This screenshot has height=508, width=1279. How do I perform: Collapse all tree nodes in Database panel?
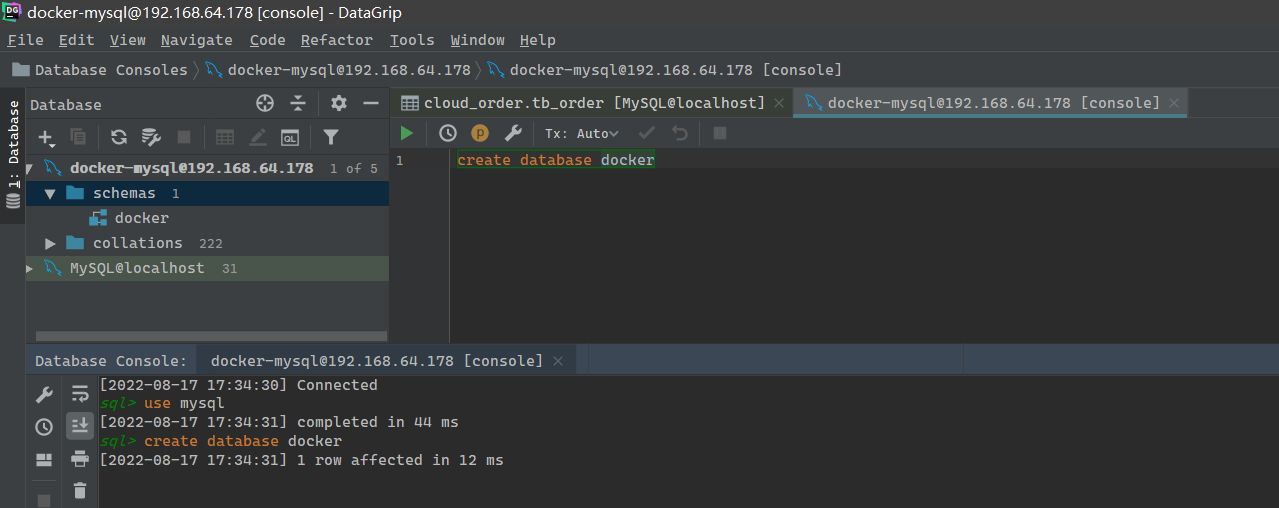298,103
